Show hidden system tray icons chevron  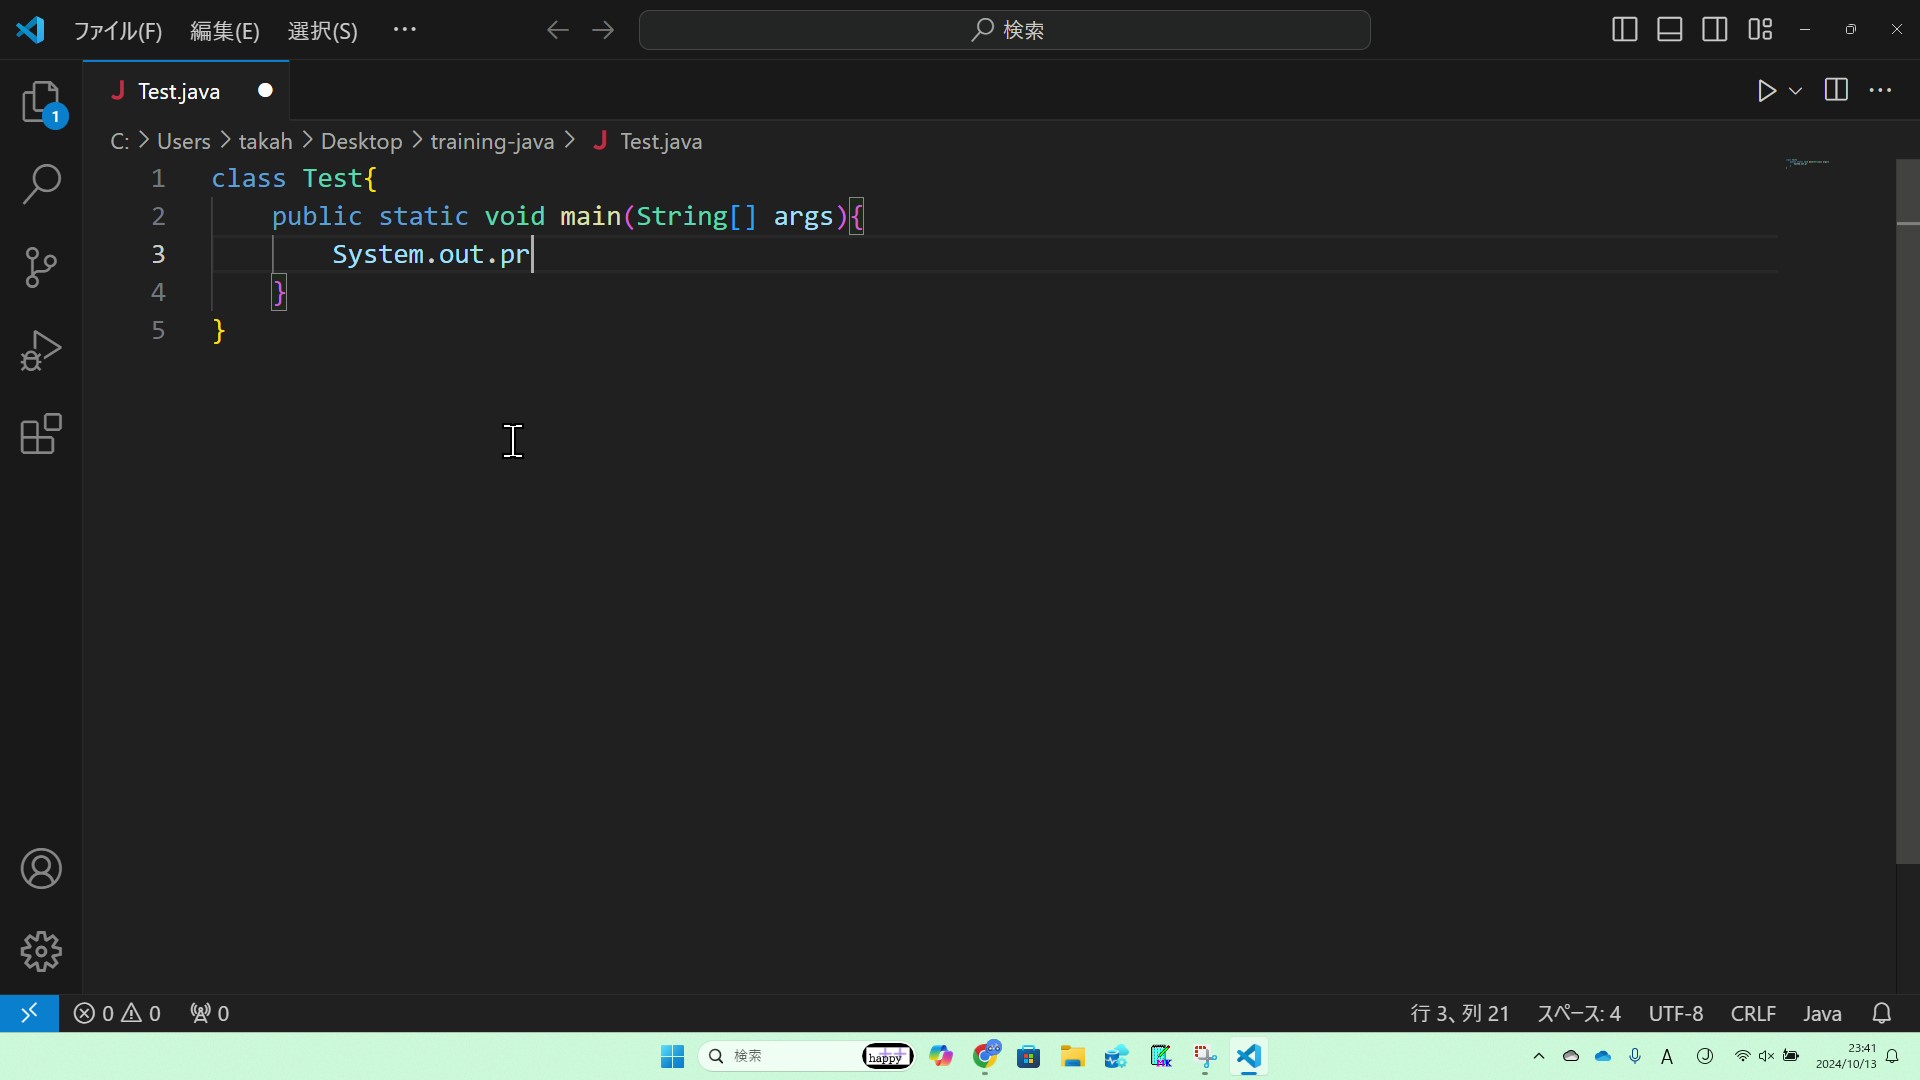pos(1539,1056)
